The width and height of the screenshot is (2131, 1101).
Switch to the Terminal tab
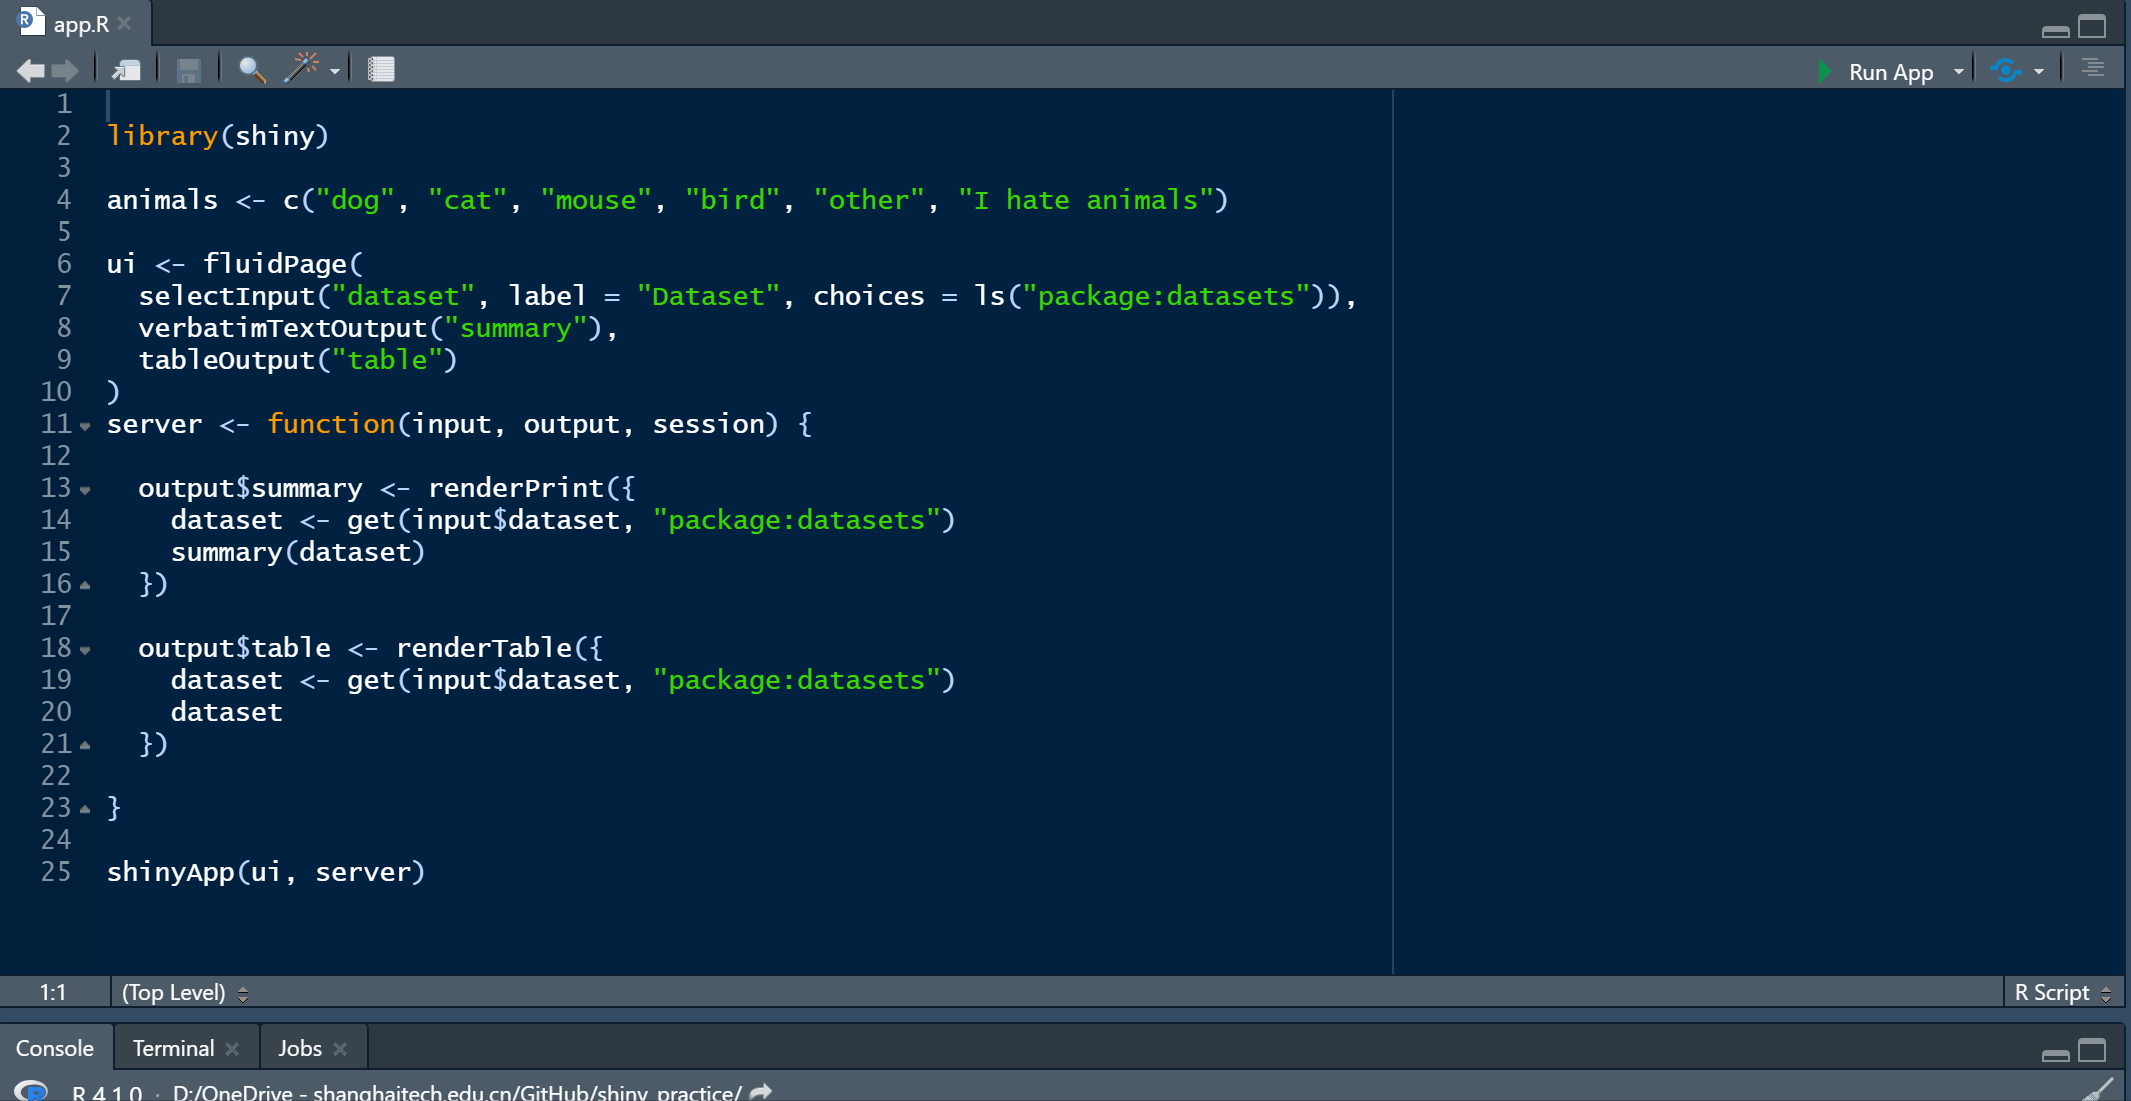(173, 1048)
